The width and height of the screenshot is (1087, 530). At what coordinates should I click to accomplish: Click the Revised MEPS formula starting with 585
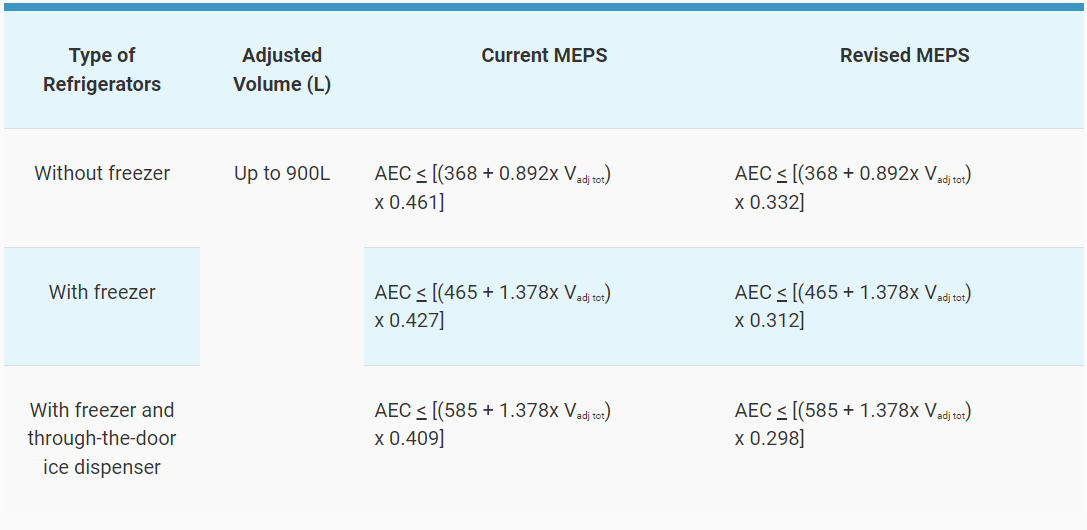[853, 411]
